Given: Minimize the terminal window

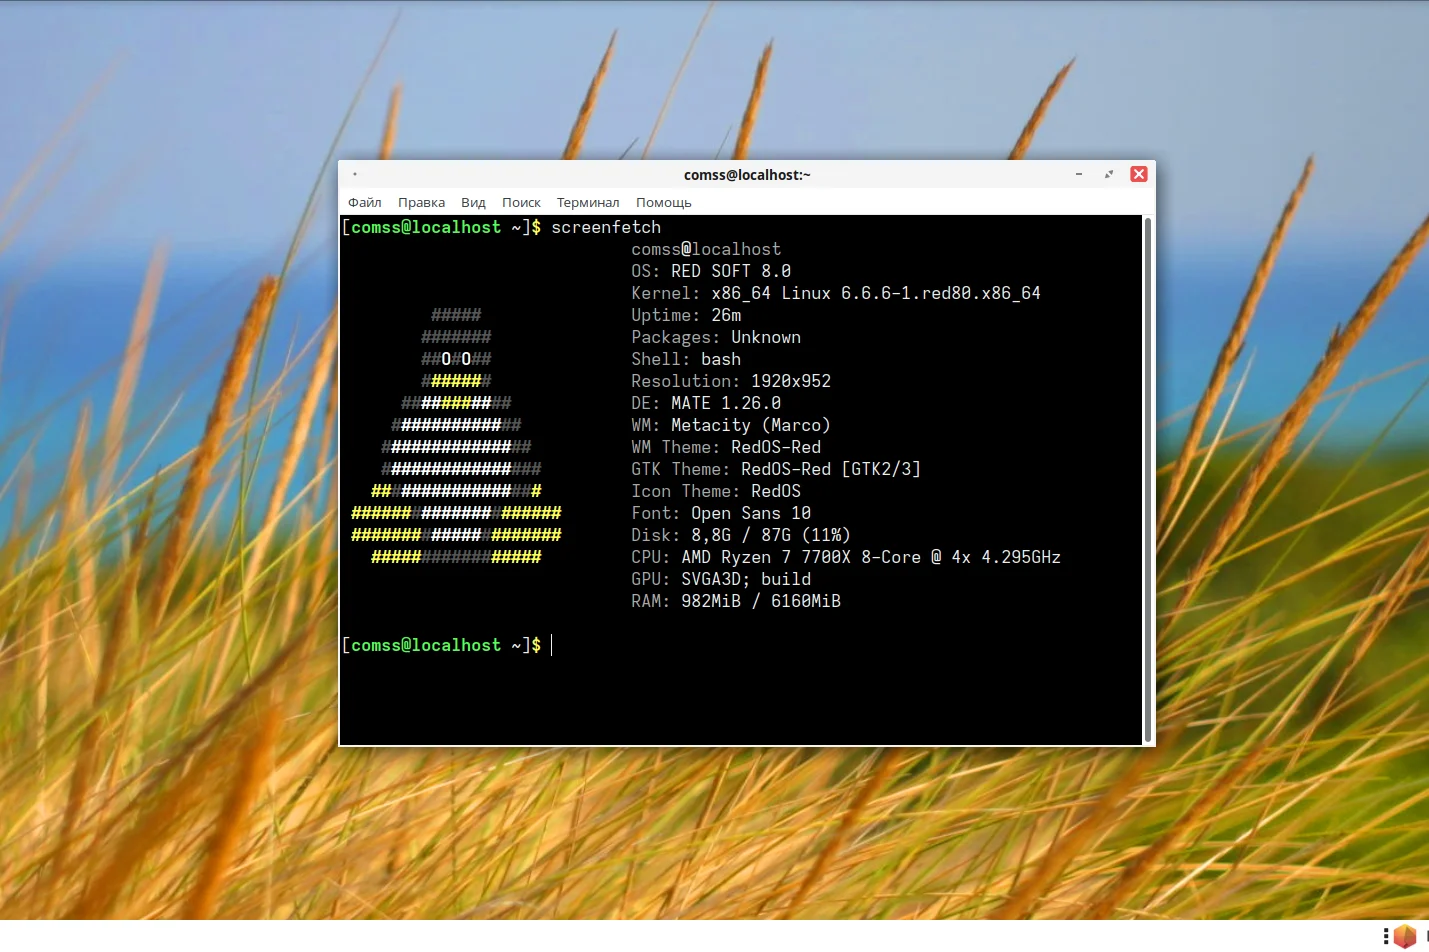Looking at the screenshot, I should pos(1079,174).
